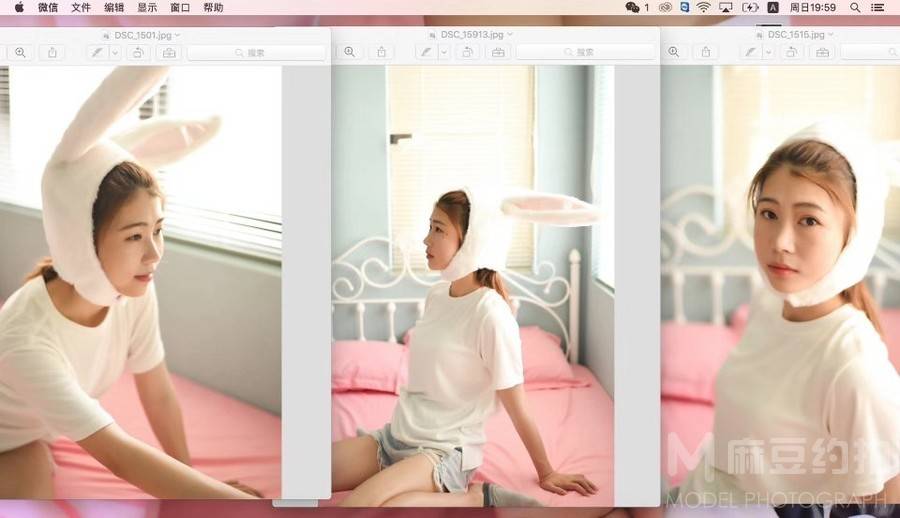The image size is (900, 518).
Task: Show markup toolbox in DSC_1515.jpg window
Action: tap(823, 52)
